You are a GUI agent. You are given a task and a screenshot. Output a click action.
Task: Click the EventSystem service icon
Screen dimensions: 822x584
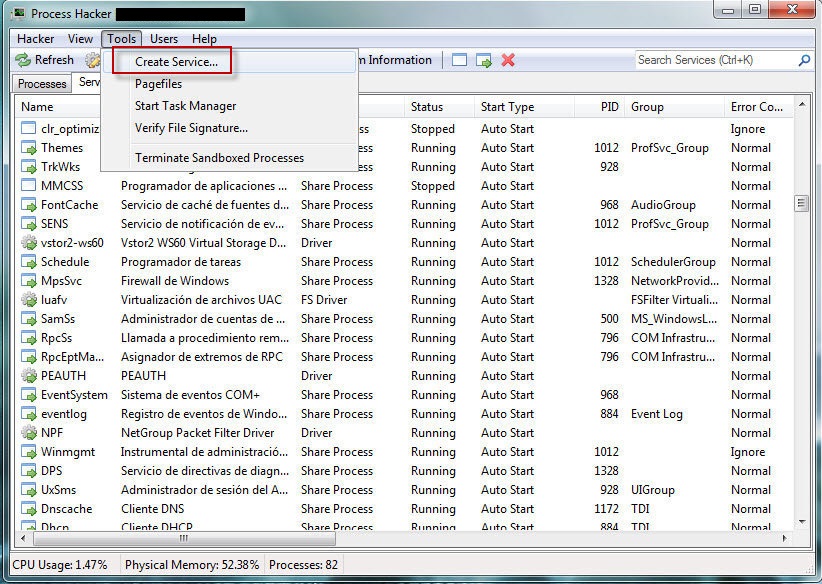coord(28,395)
